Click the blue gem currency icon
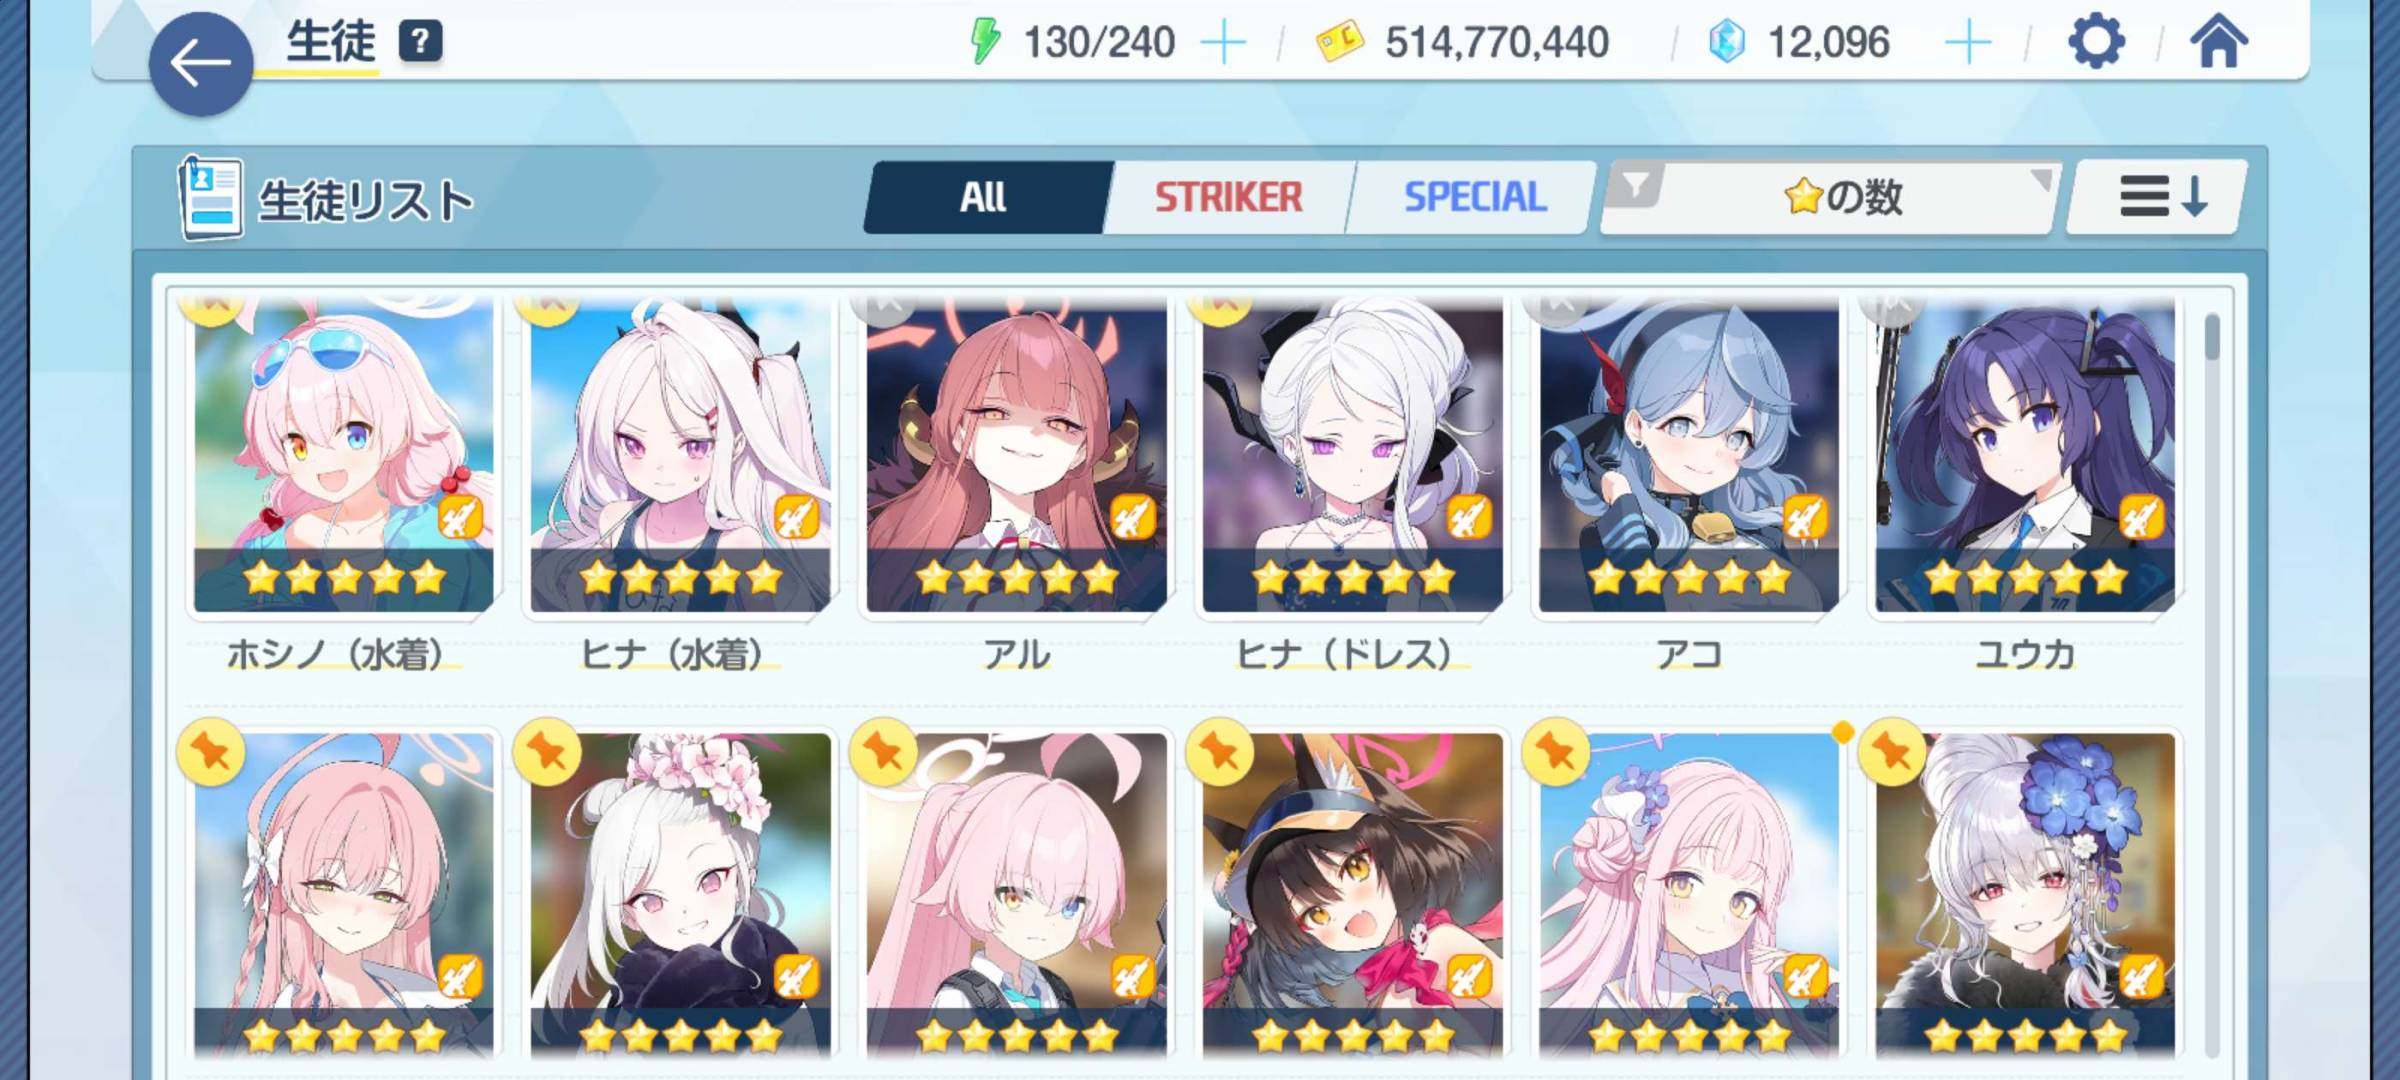Image resolution: width=2400 pixels, height=1080 pixels. pos(1726,42)
